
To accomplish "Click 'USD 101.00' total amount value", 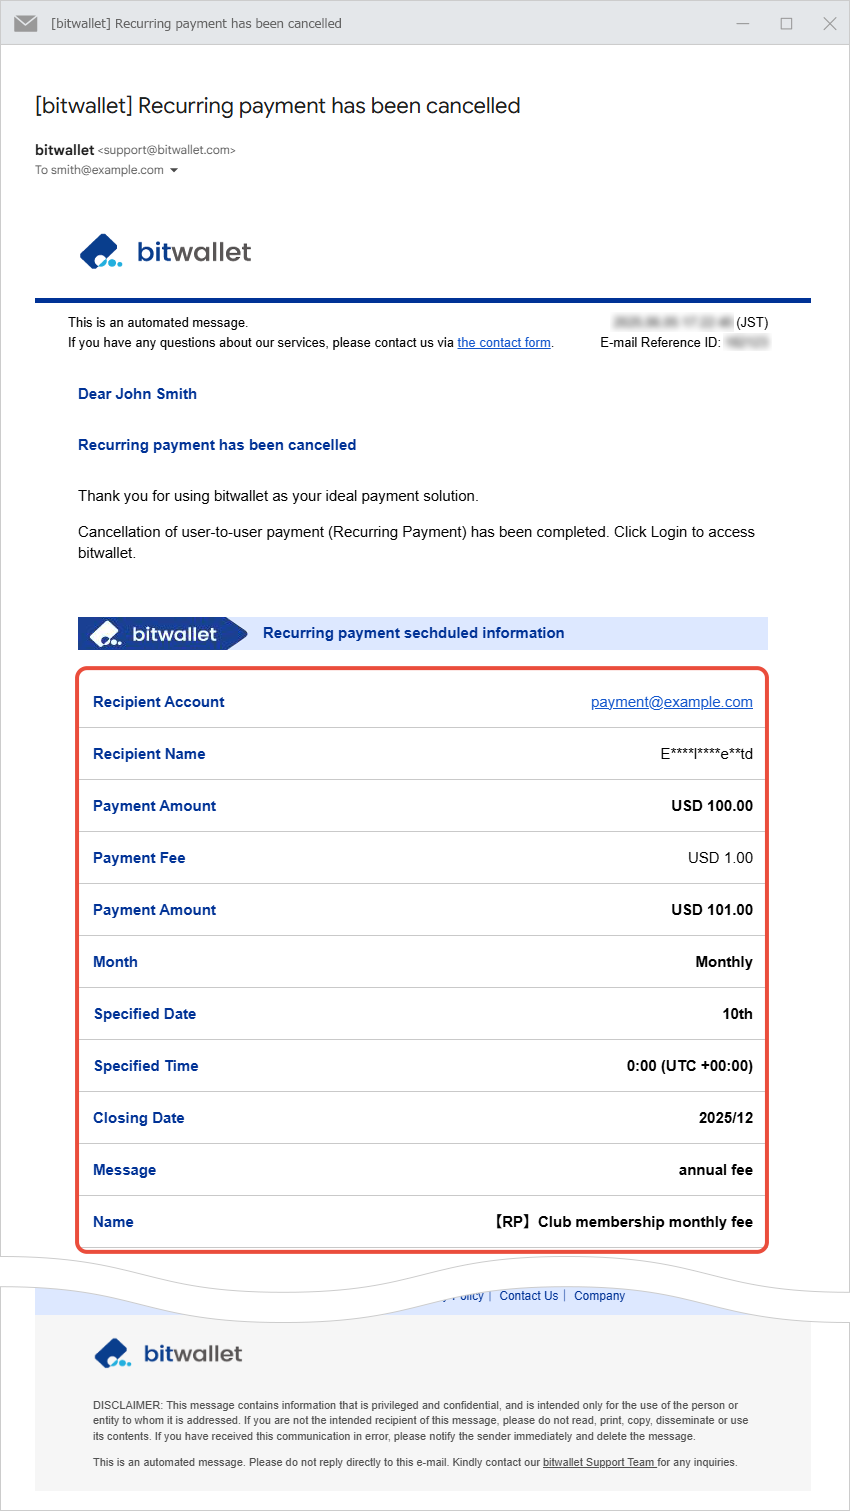I will pyautogui.click(x=712, y=910).
